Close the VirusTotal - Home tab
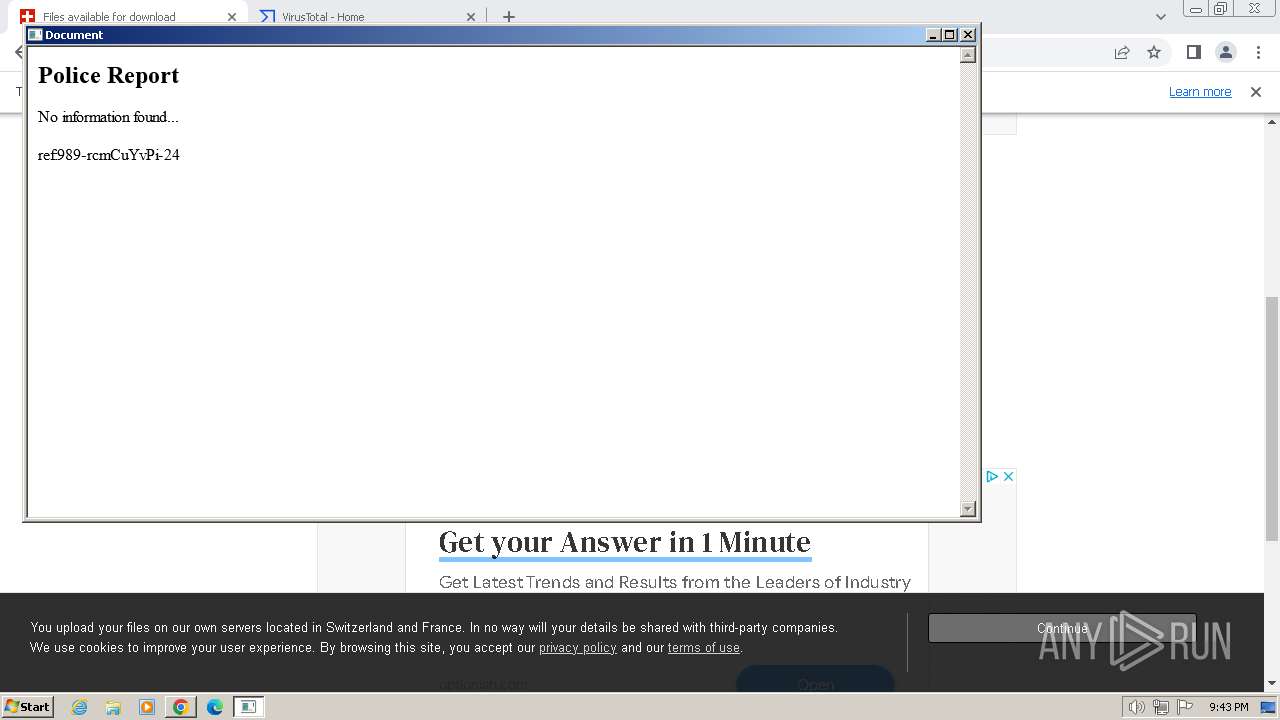This screenshot has width=1280, height=720. click(x=471, y=16)
